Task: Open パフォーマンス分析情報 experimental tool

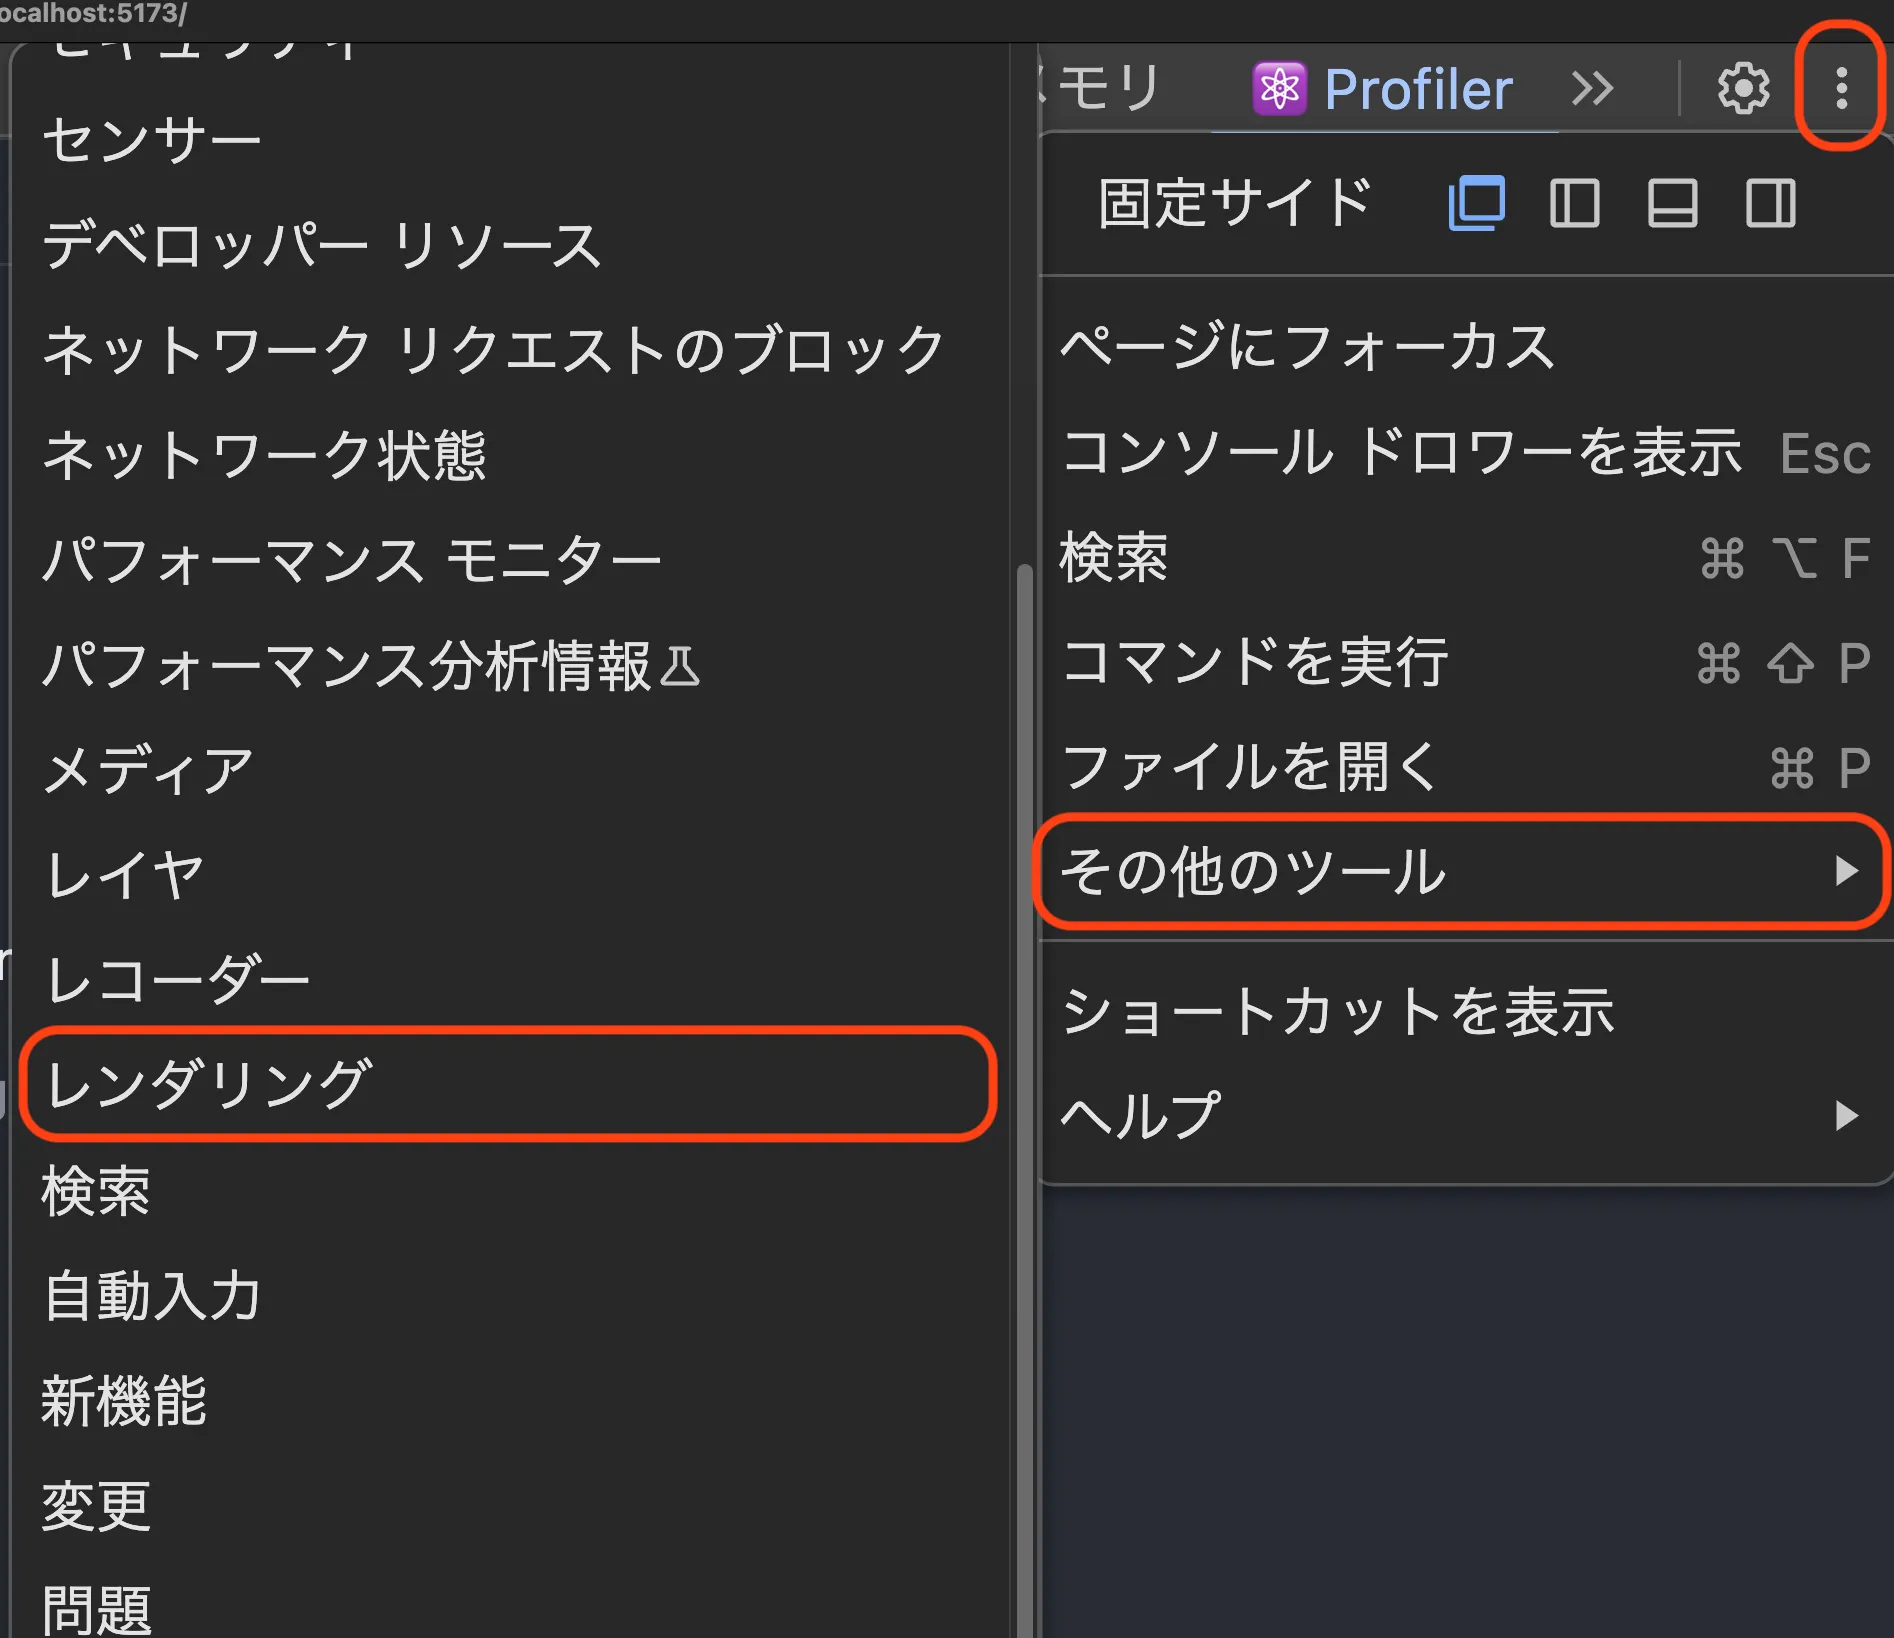Action: click(510, 665)
